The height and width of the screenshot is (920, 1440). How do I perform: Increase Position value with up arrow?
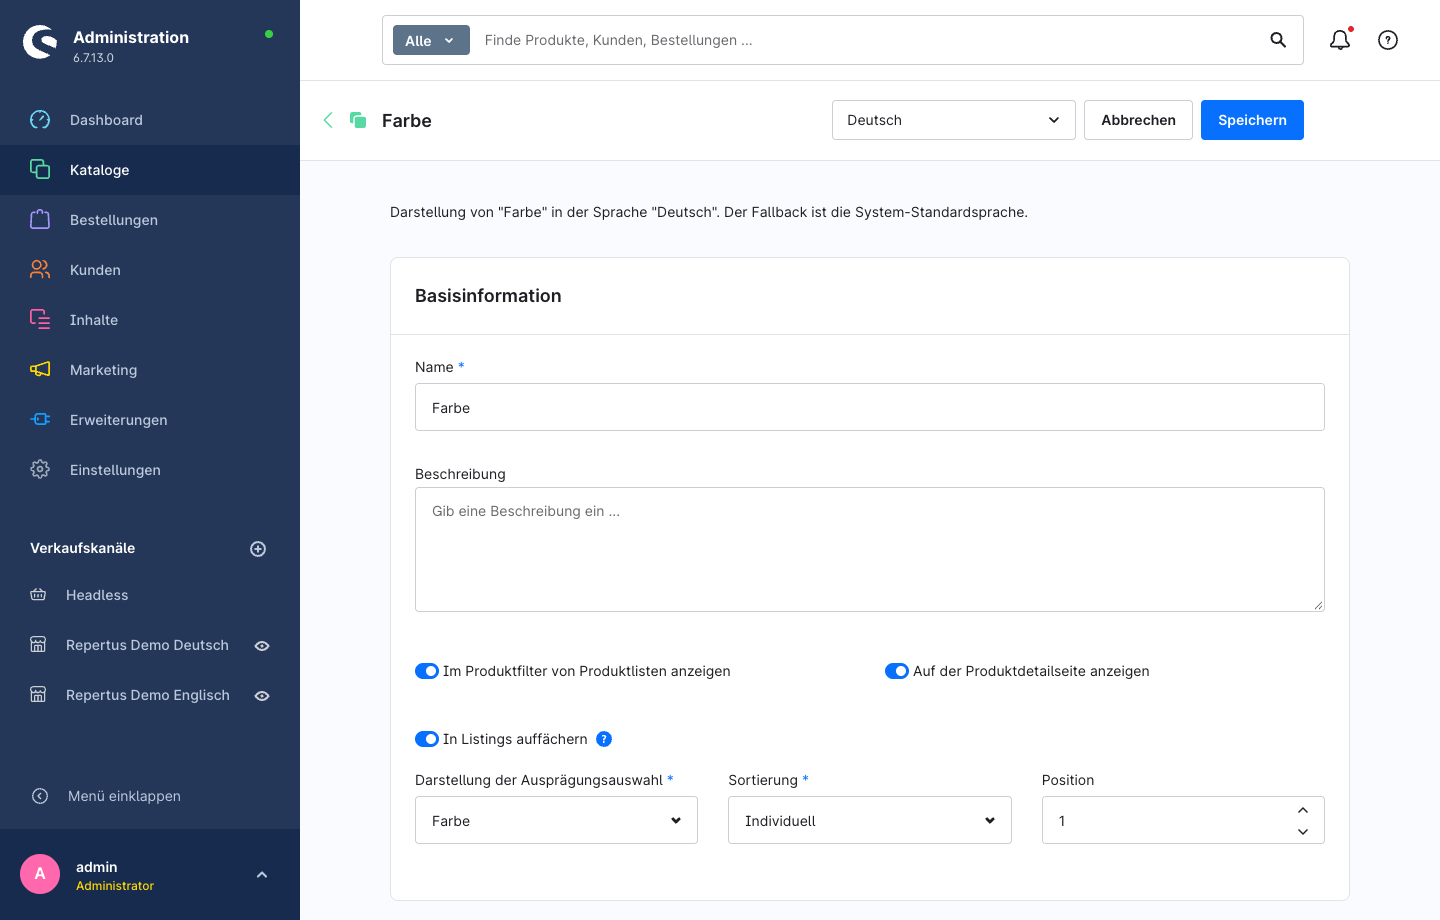(x=1303, y=810)
